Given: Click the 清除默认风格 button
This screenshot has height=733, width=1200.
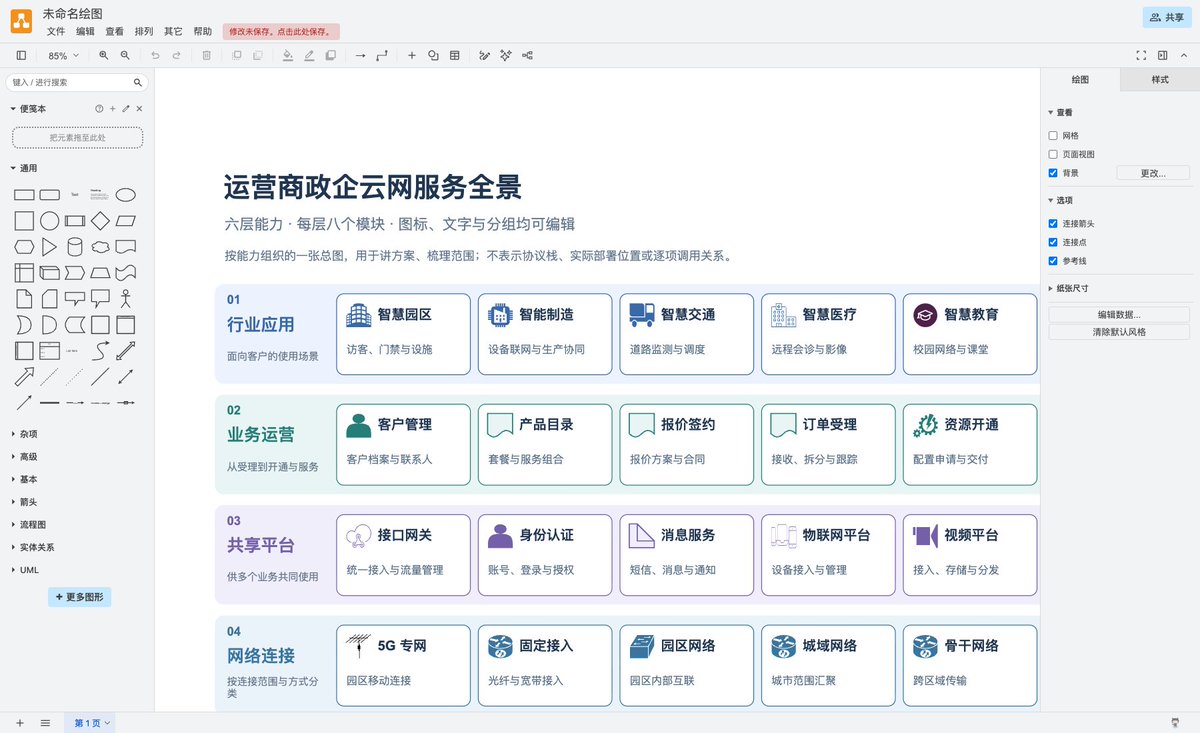Looking at the screenshot, I should click(1119, 332).
